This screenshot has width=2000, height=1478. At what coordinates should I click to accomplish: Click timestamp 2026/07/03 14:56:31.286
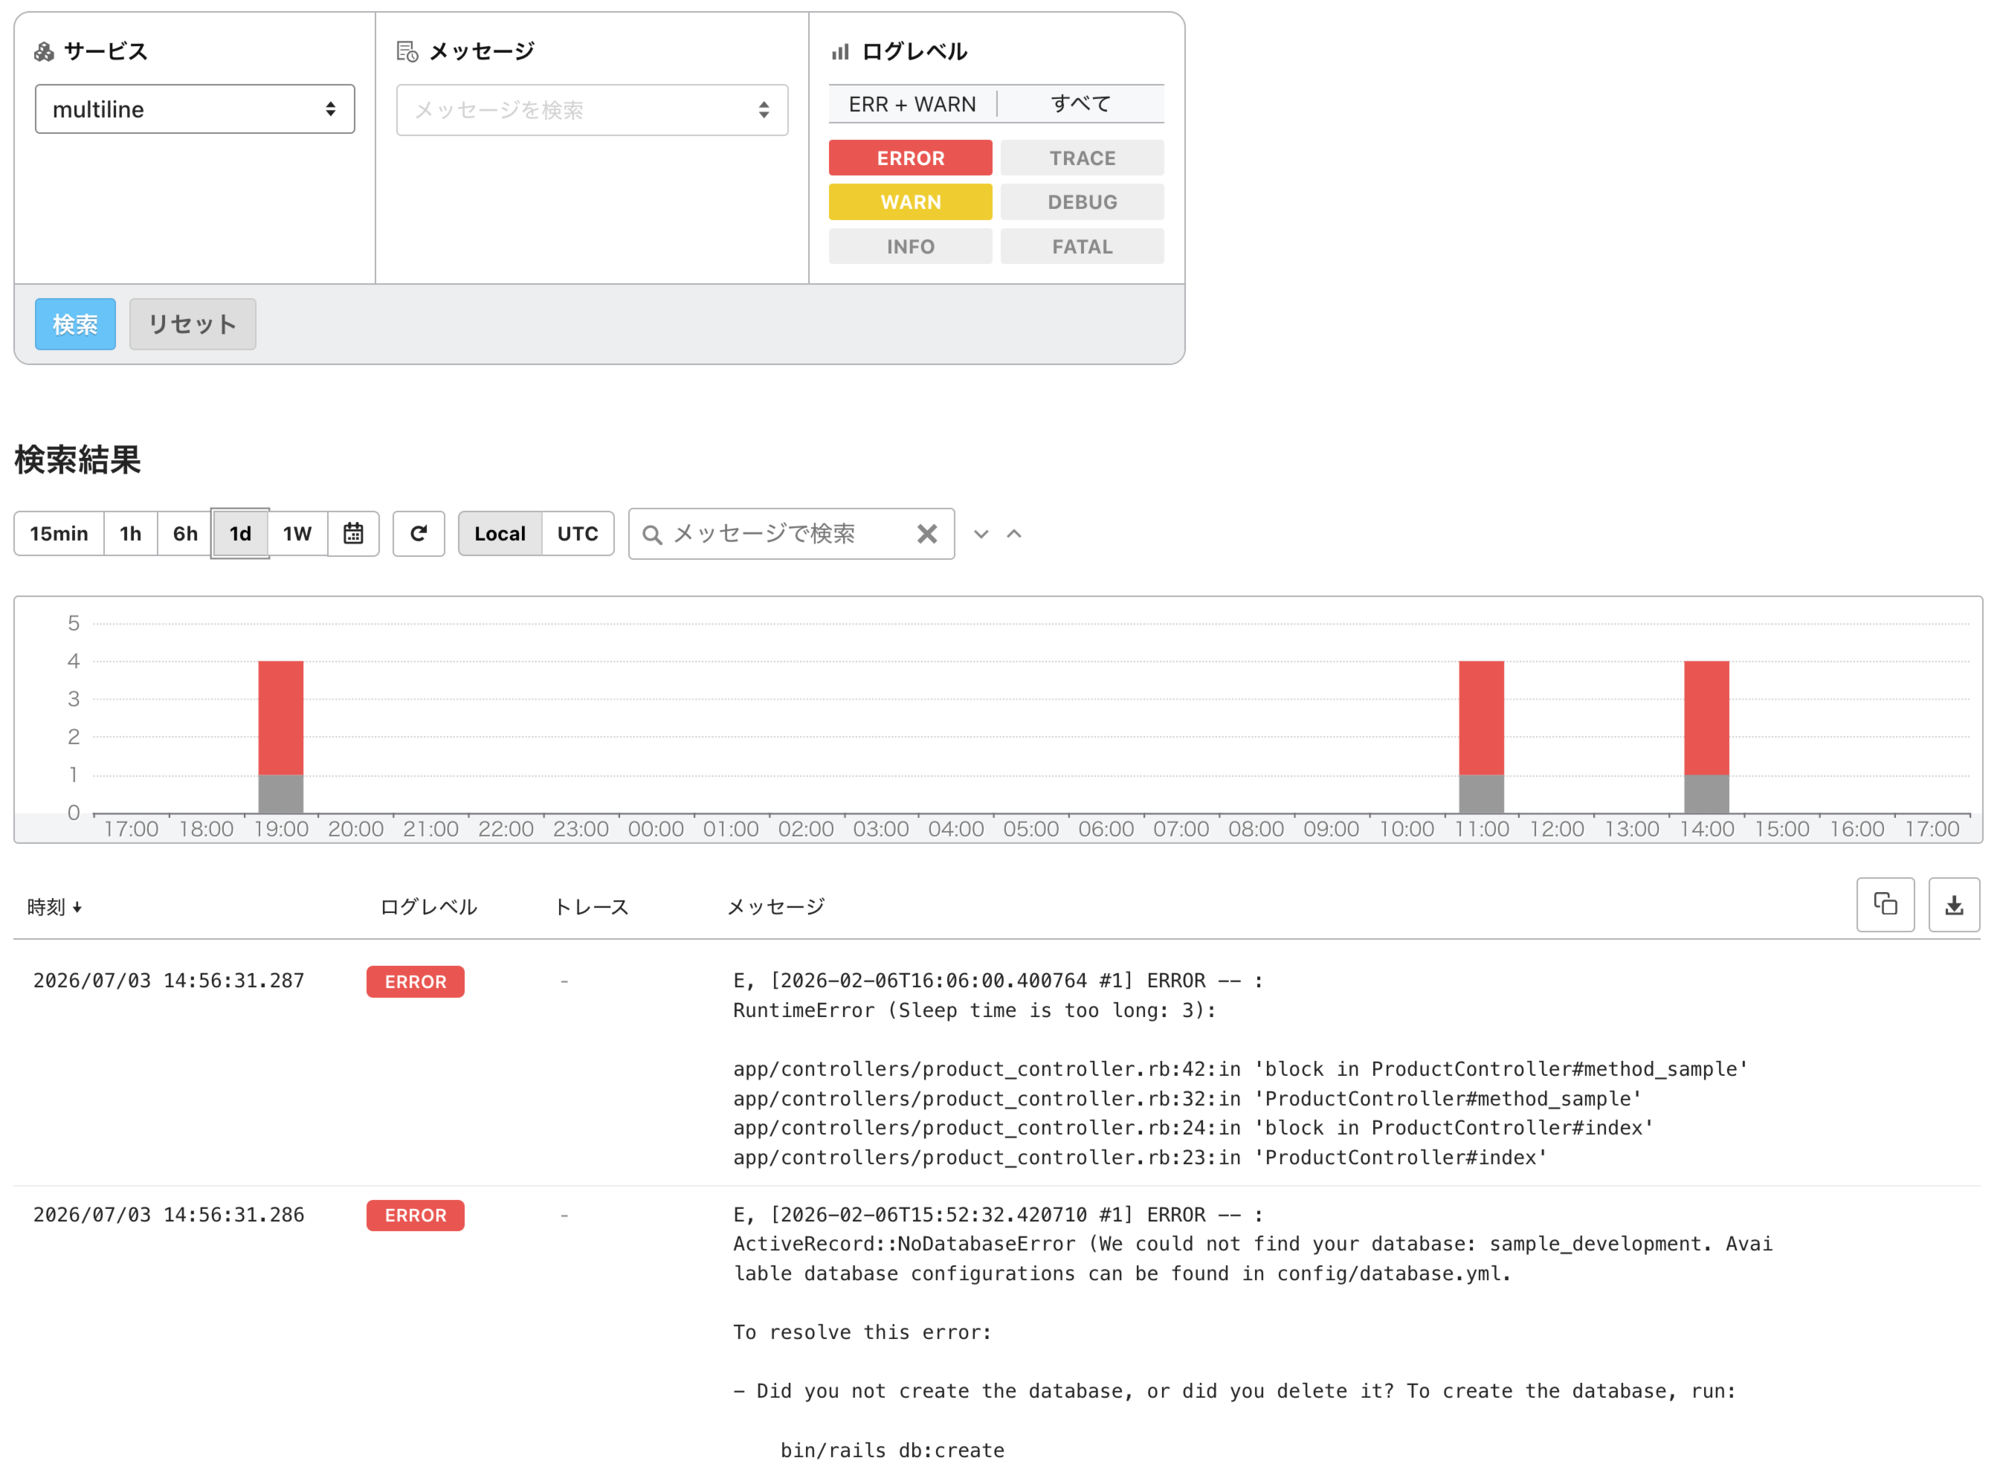tap(169, 1215)
